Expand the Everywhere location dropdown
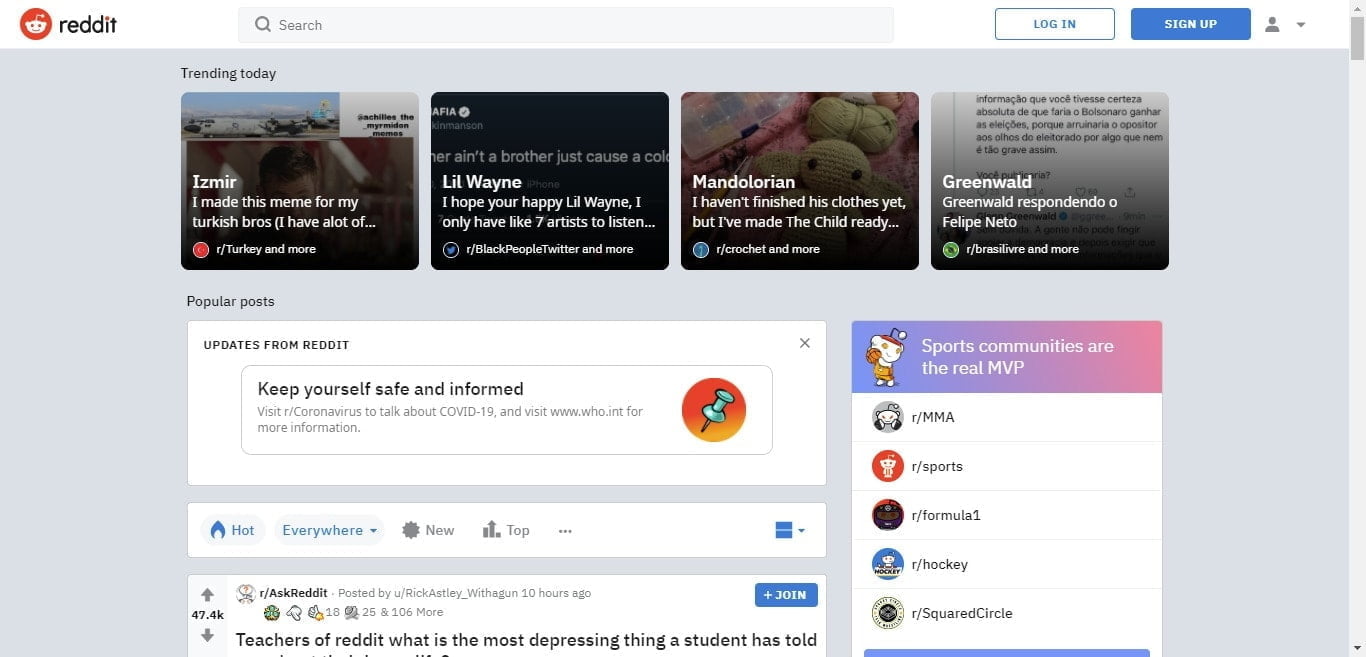1366x657 pixels. tap(329, 531)
